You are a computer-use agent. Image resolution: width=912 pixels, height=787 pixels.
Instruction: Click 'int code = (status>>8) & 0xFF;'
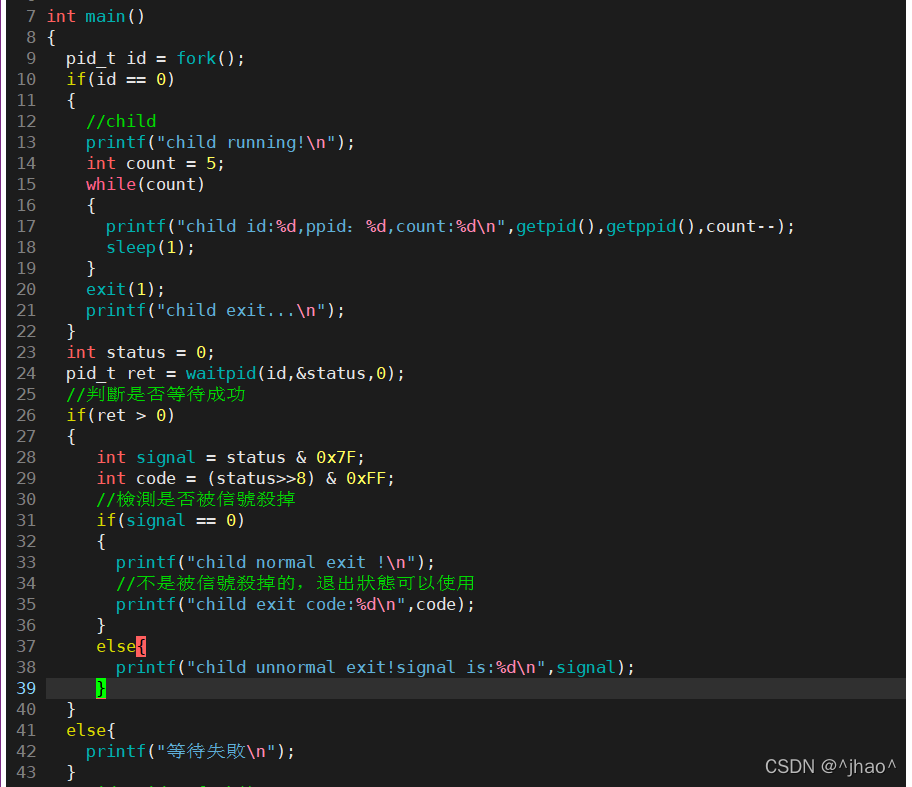point(245,478)
